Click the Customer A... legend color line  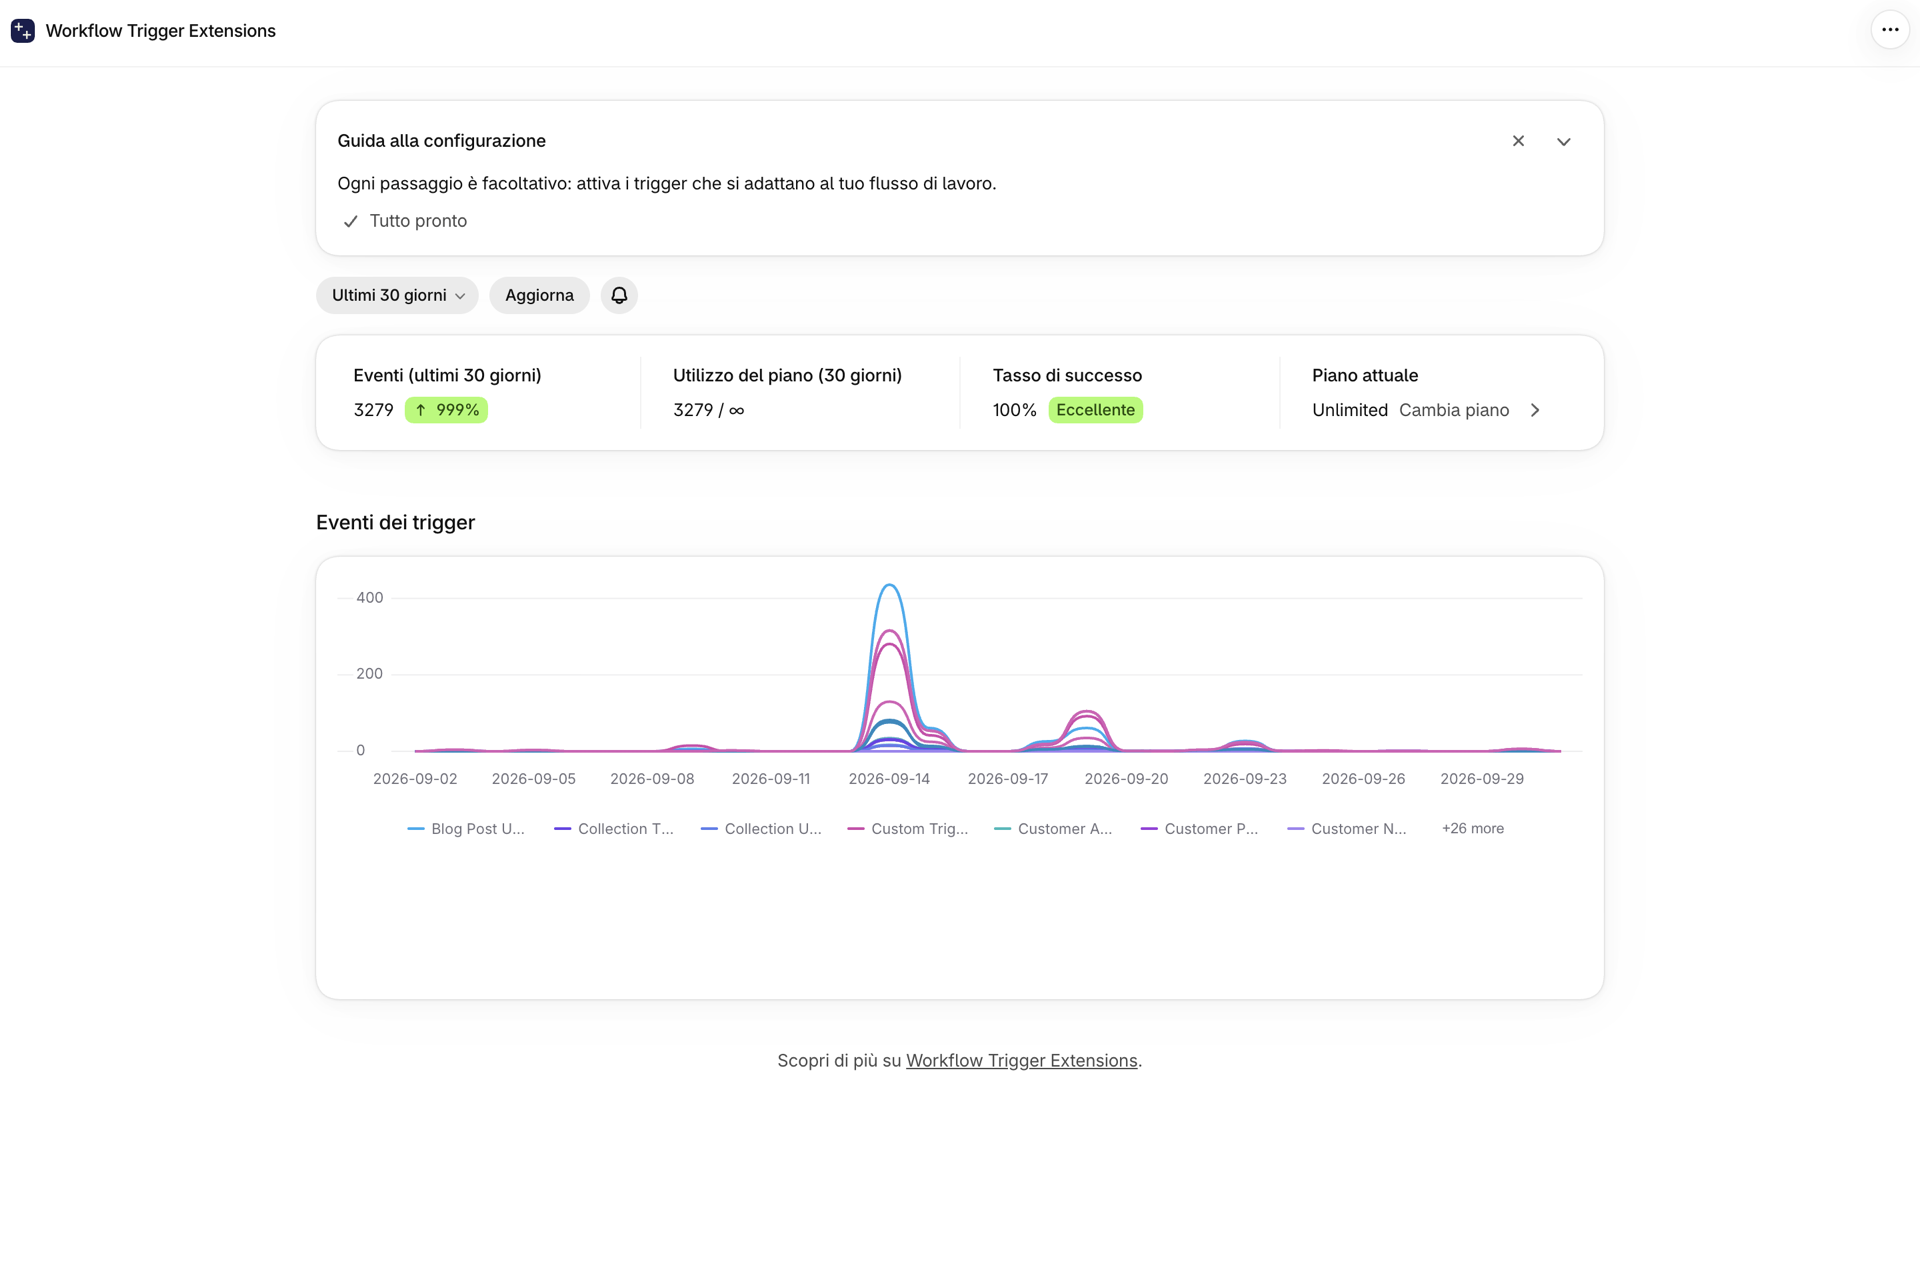click(1002, 829)
